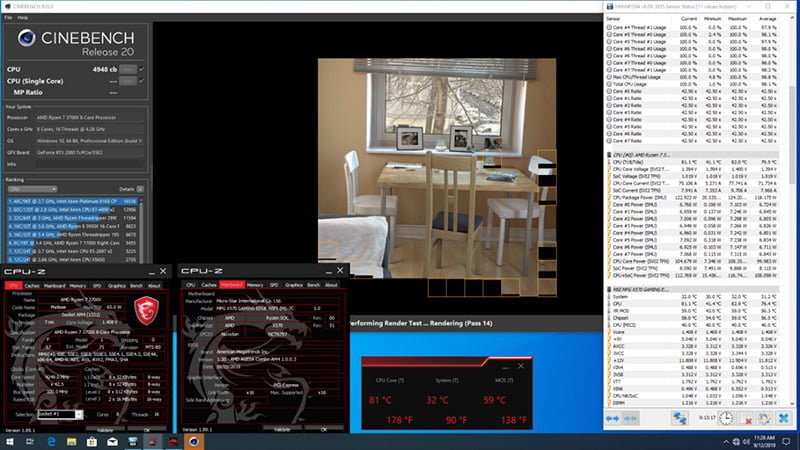Open Microsoft Store from the taskbar
This screenshot has height=450, width=800.
pyautogui.click(x=92, y=442)
